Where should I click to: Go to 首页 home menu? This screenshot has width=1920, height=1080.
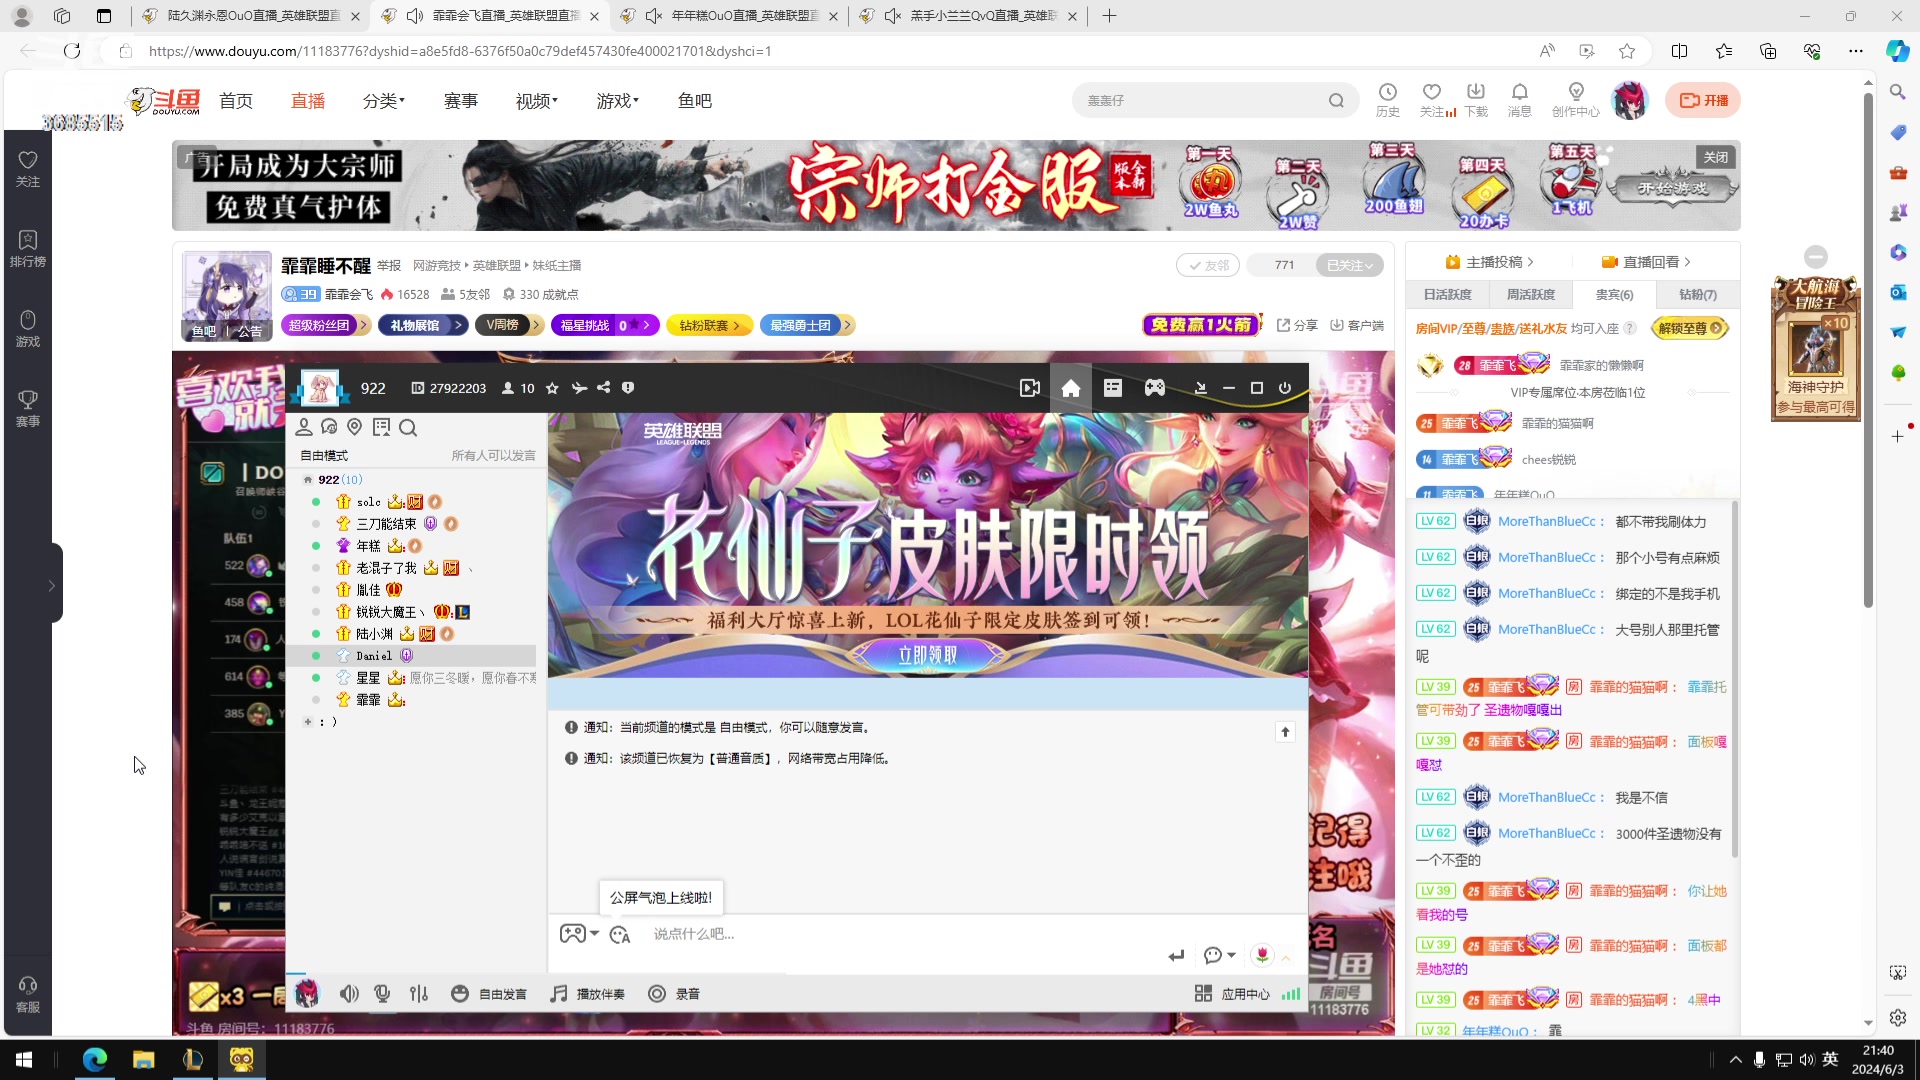point(236,101)
